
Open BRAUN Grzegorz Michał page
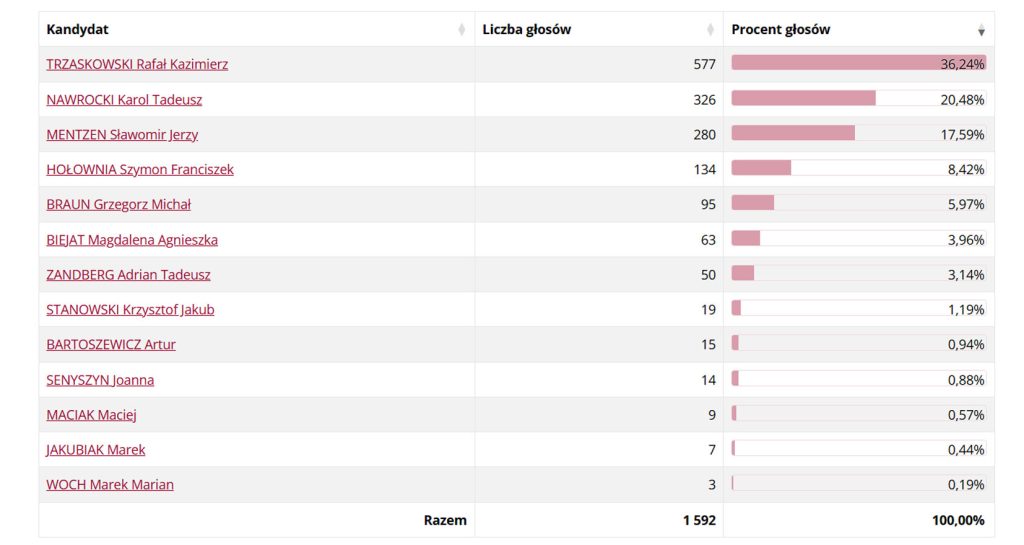click(x=118, y=204)
